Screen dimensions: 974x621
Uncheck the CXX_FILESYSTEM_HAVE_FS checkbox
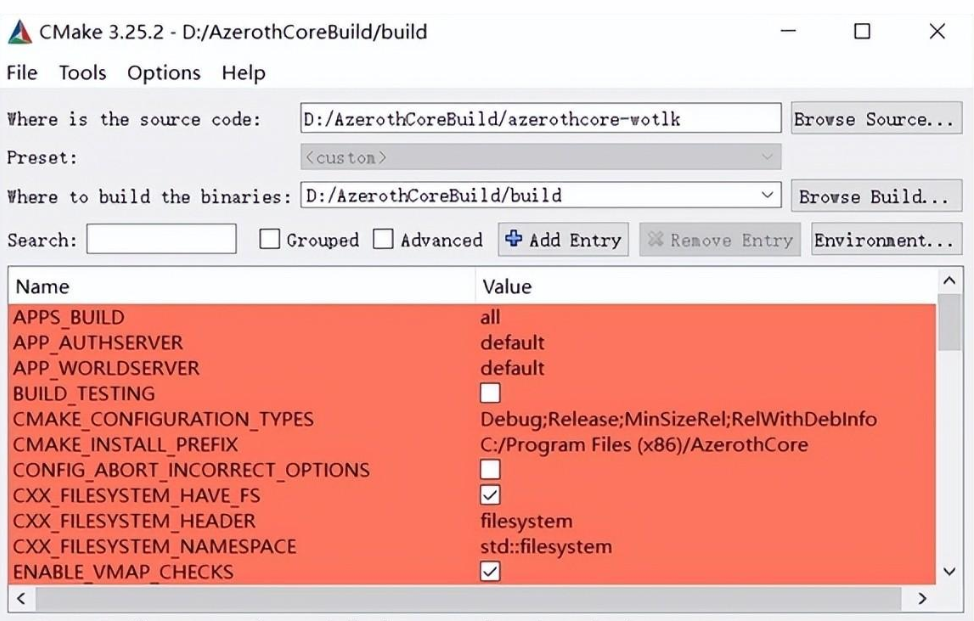490,495
